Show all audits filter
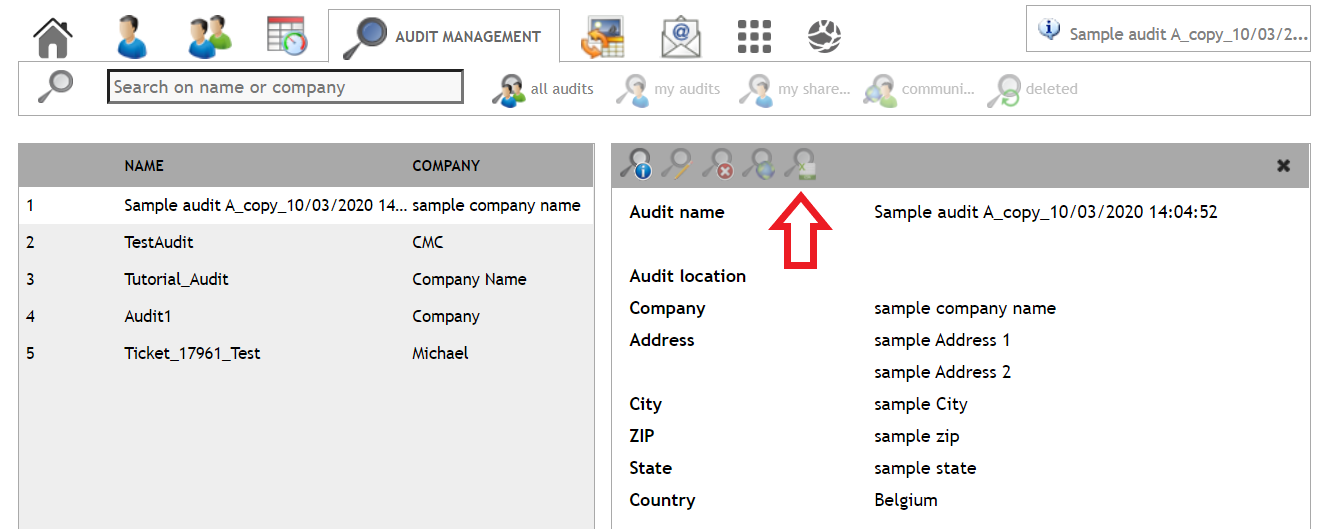Screen dimensions: 1330x529 pos(543,89)
